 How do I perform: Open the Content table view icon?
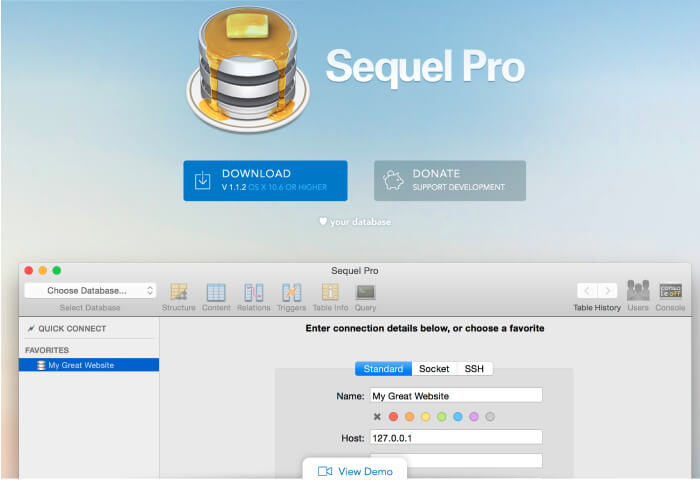(216, 292)
